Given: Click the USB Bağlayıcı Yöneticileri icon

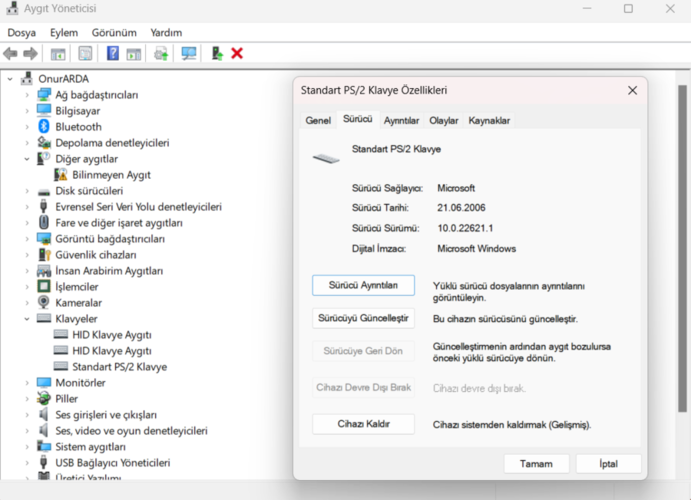Looking at the screenshot, I should click(x=44, y=462).
